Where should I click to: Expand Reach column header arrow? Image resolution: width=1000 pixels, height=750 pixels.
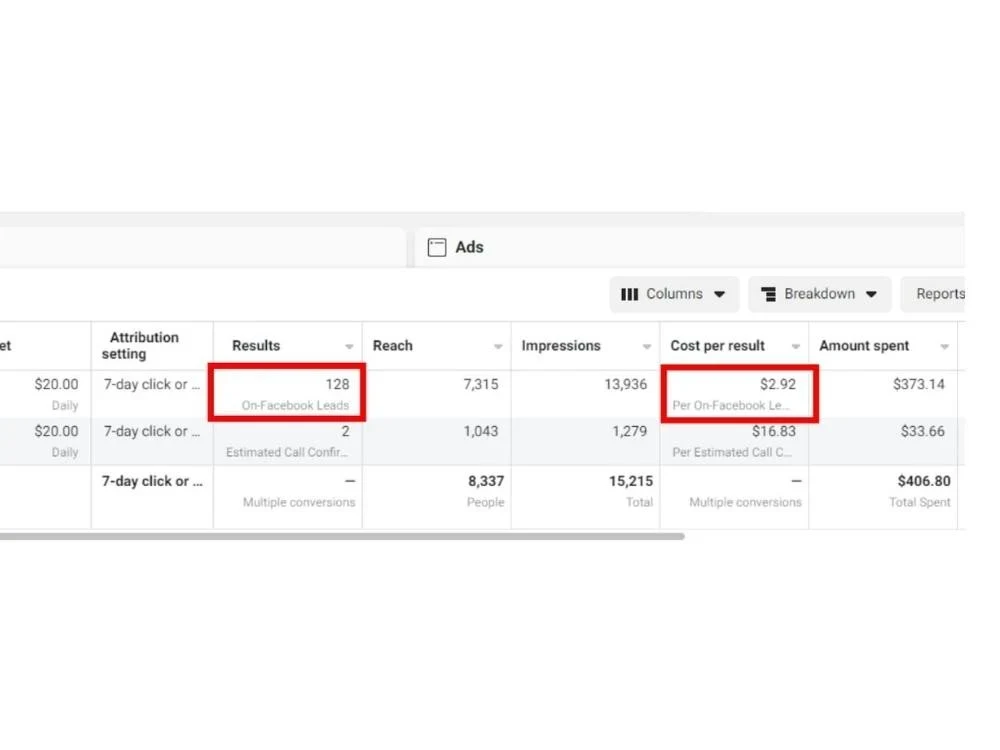click(x=498, y=346)
